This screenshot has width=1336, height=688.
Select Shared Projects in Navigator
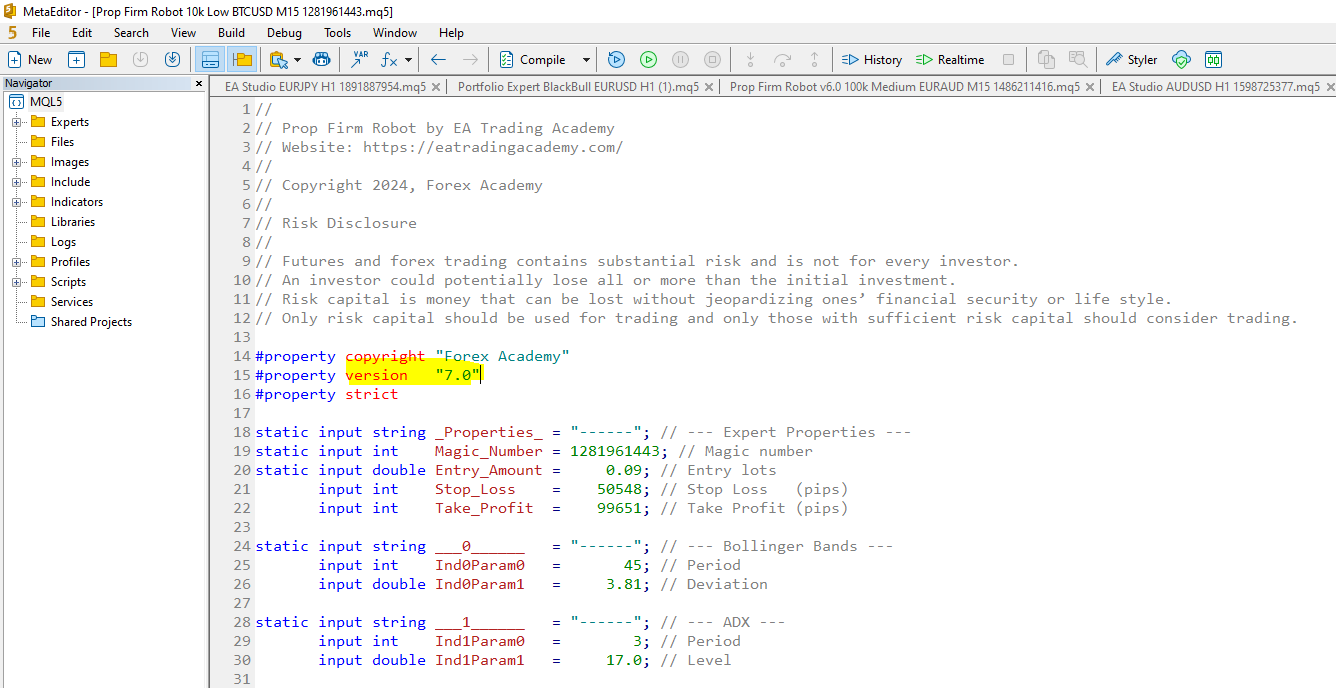click(91, 322)
